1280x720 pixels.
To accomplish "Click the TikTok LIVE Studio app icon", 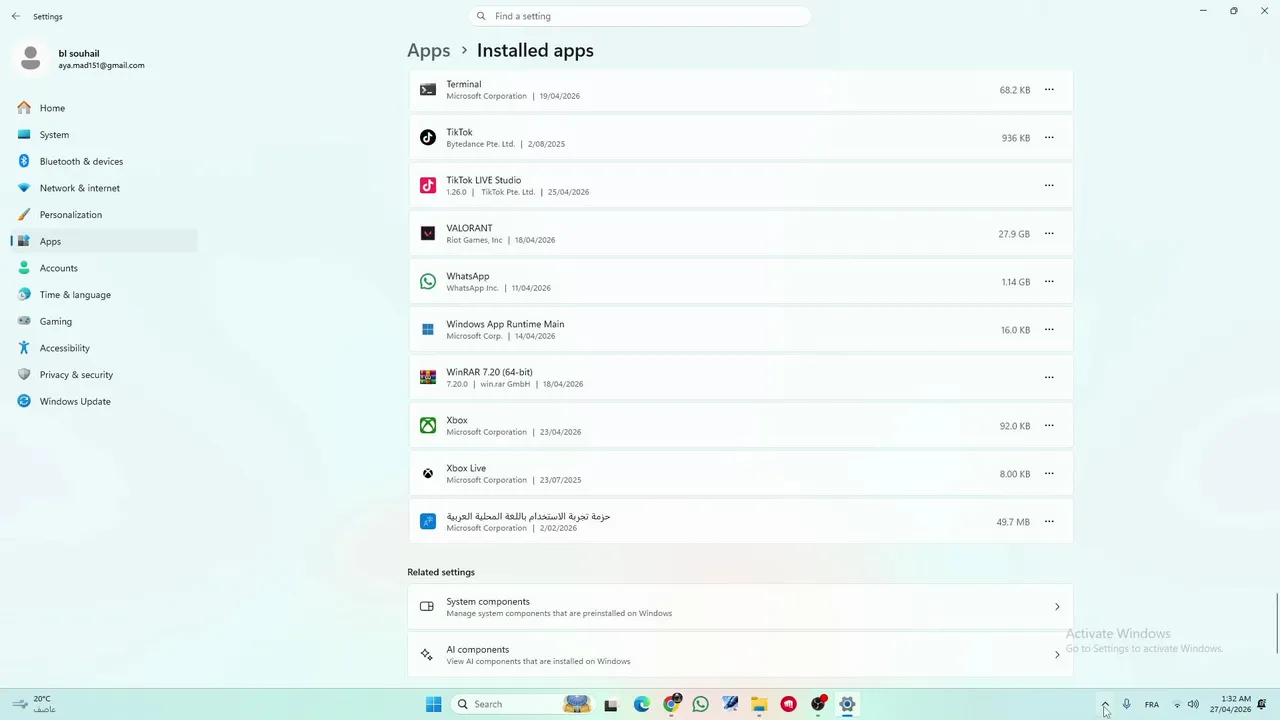I will tap(428, 186).
